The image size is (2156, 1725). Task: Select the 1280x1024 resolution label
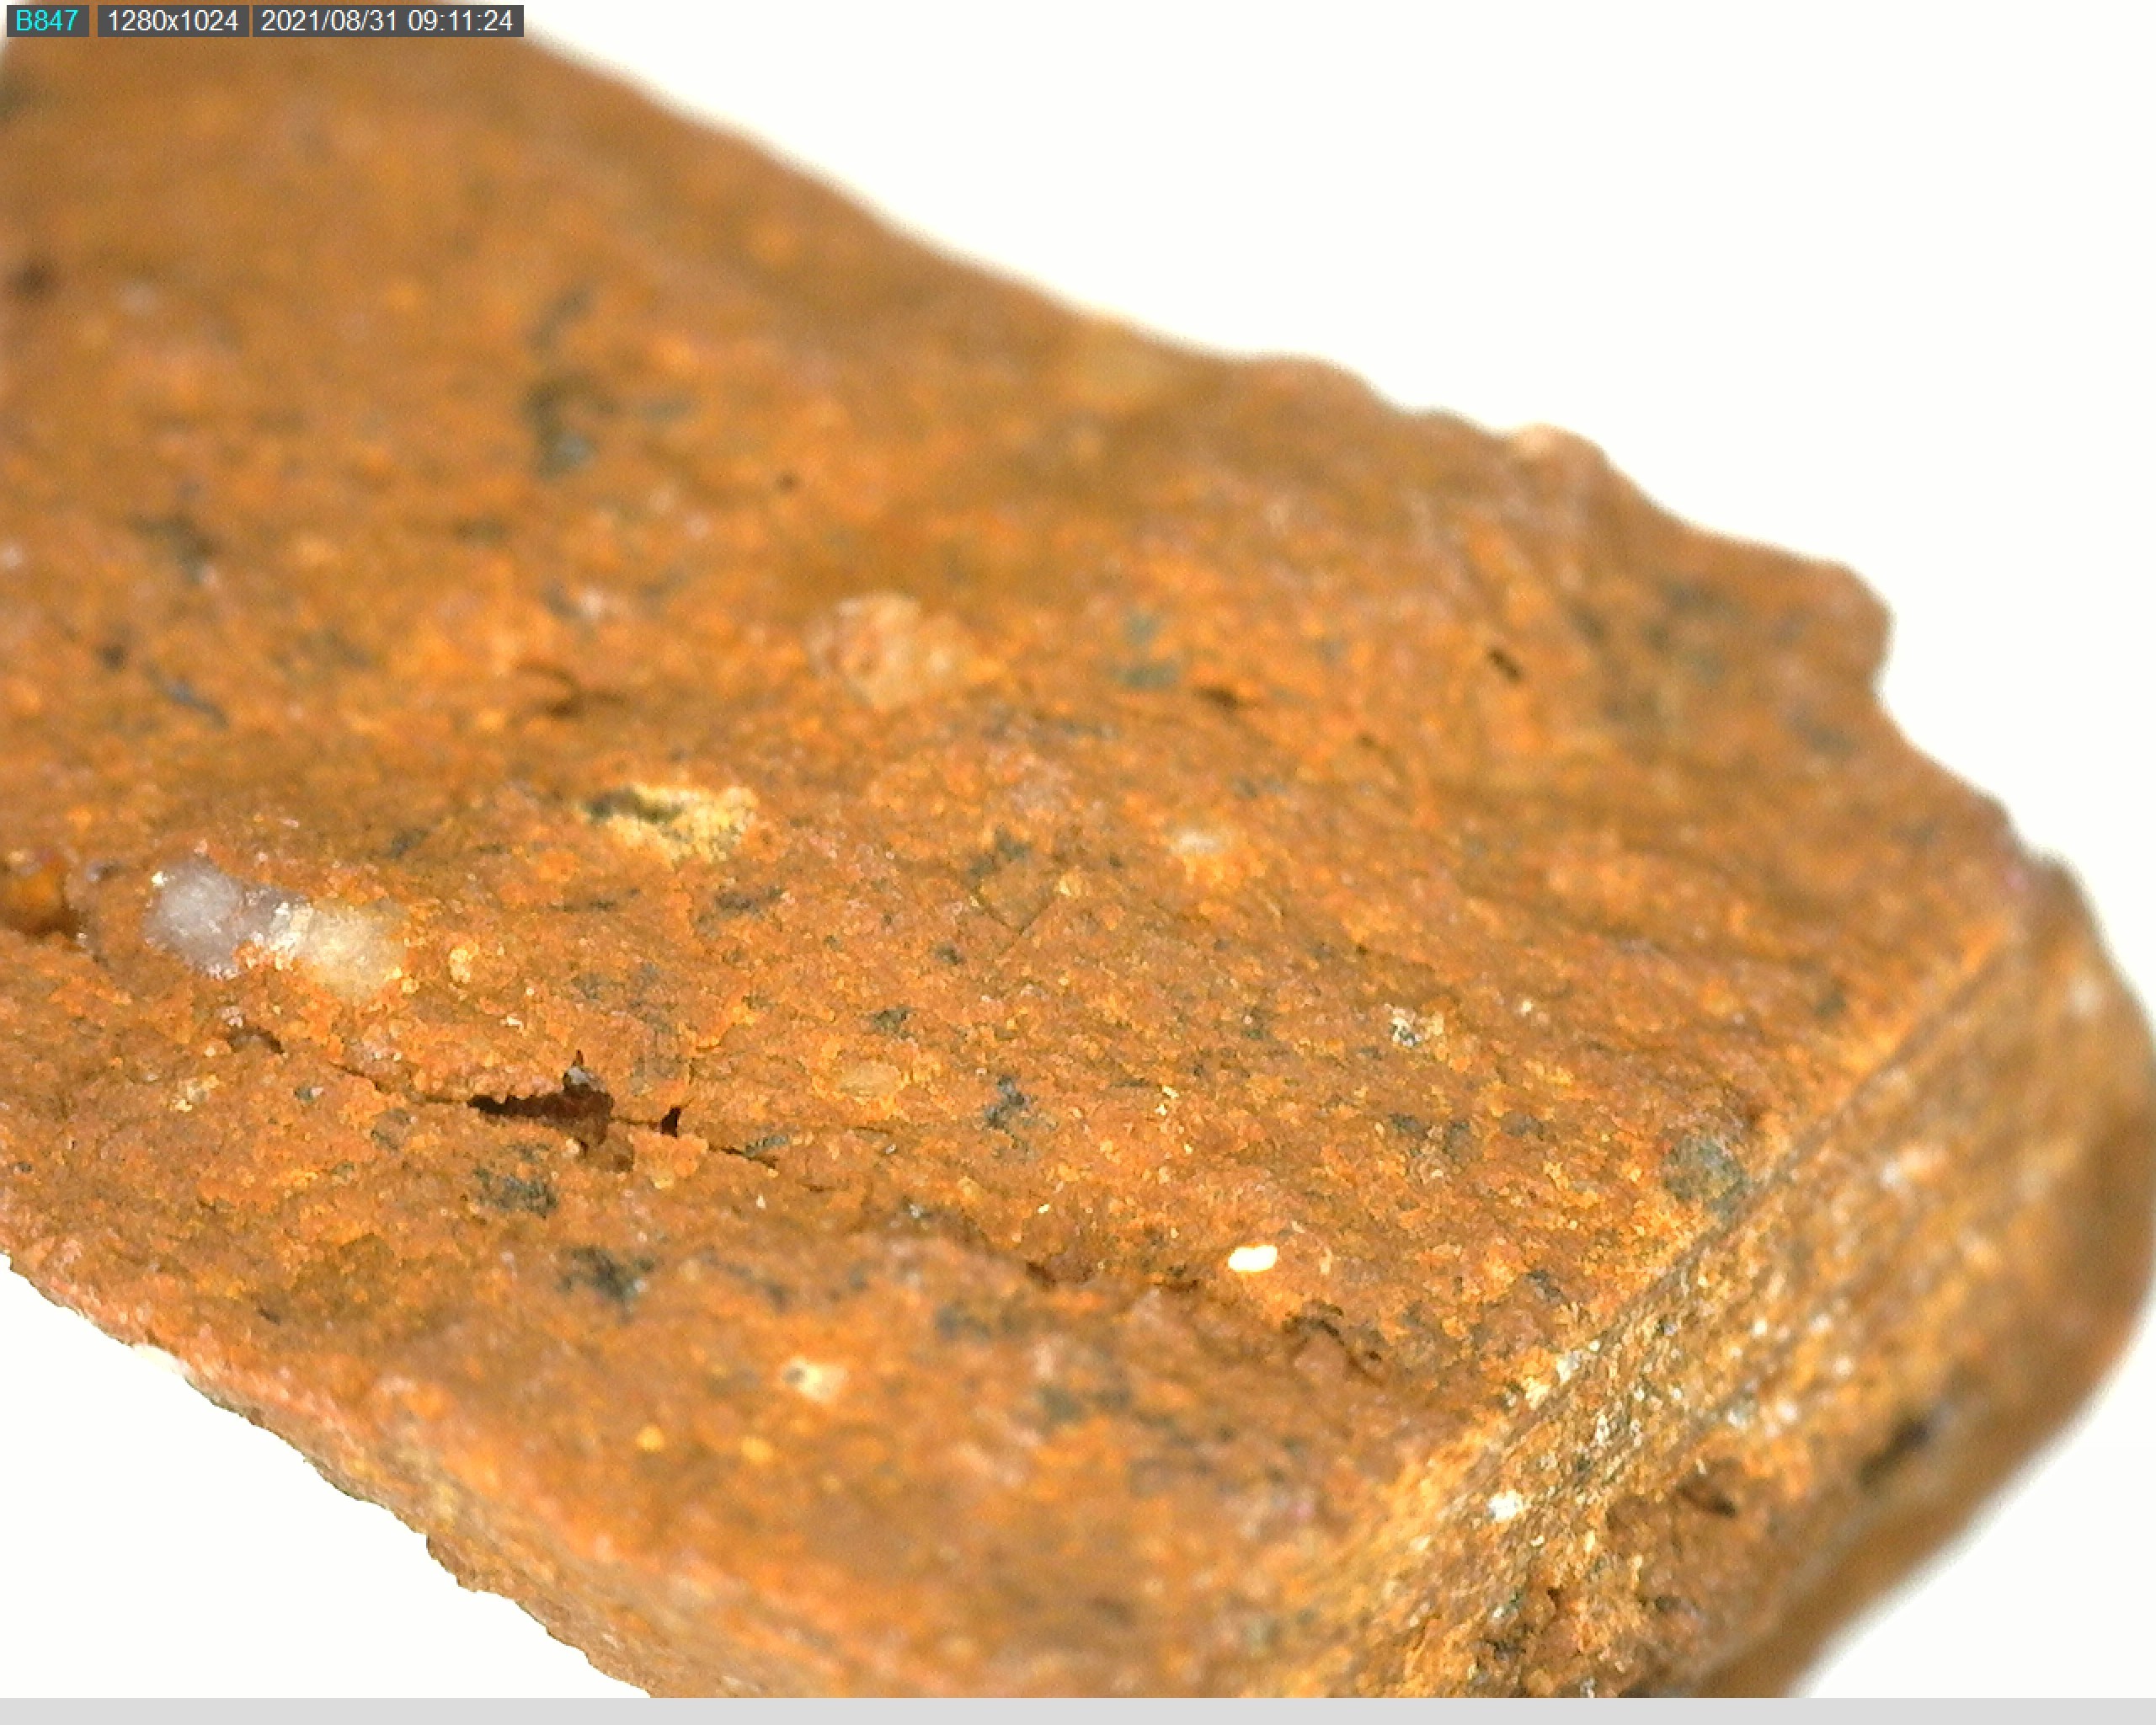tap(172, 21)
